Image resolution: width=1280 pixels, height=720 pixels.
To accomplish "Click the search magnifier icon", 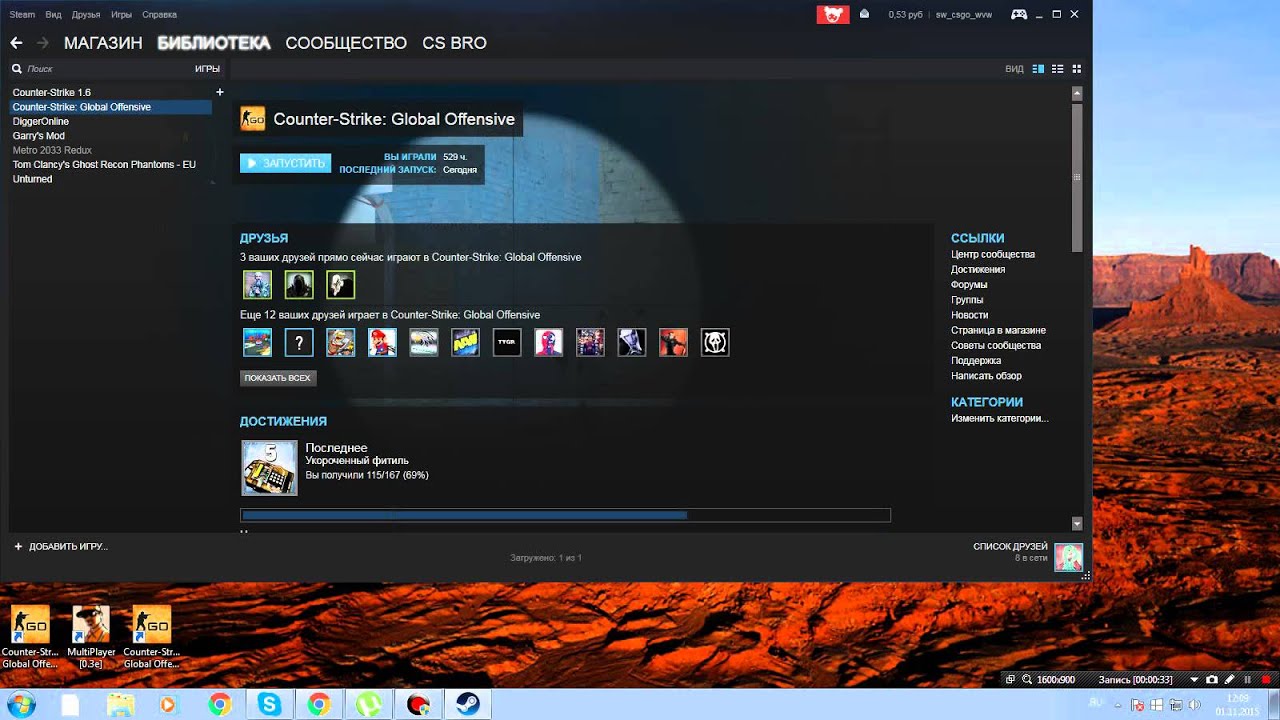I will (17, 69).
